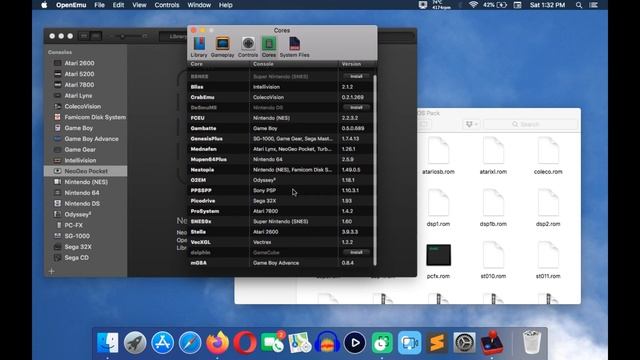Select NeoGeo Pocket console

click(x=86, y=171)
